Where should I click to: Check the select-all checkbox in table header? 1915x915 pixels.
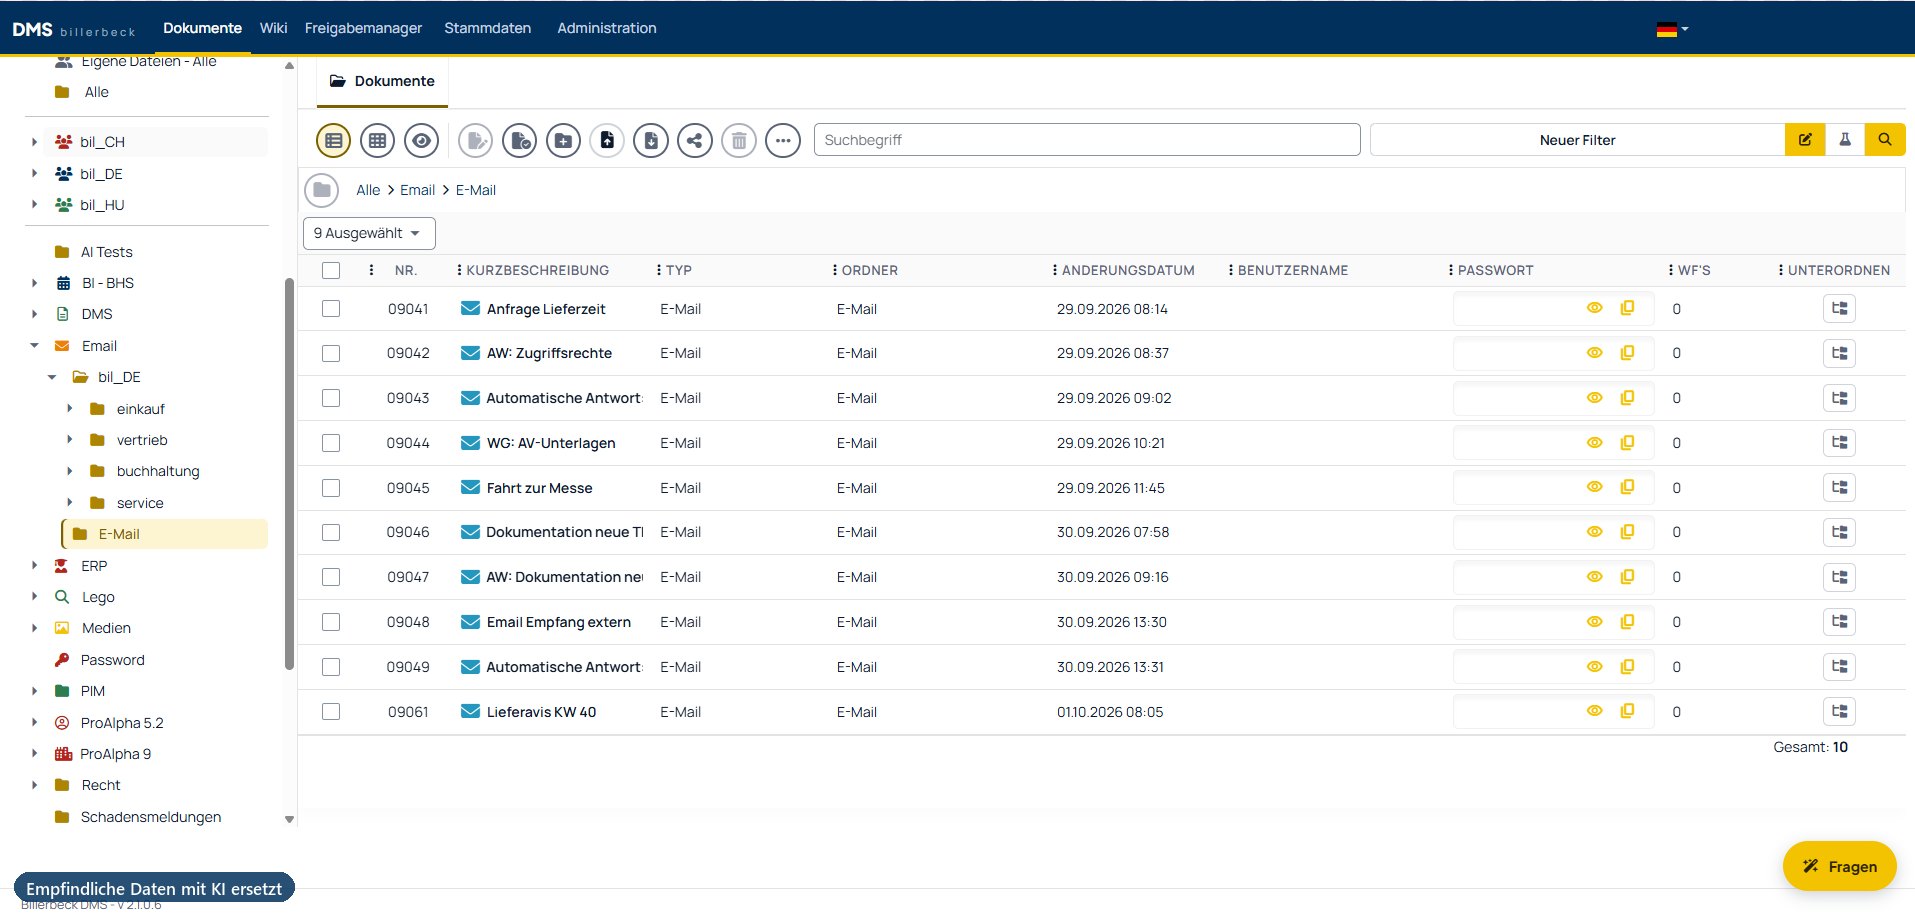coord(331,270)
